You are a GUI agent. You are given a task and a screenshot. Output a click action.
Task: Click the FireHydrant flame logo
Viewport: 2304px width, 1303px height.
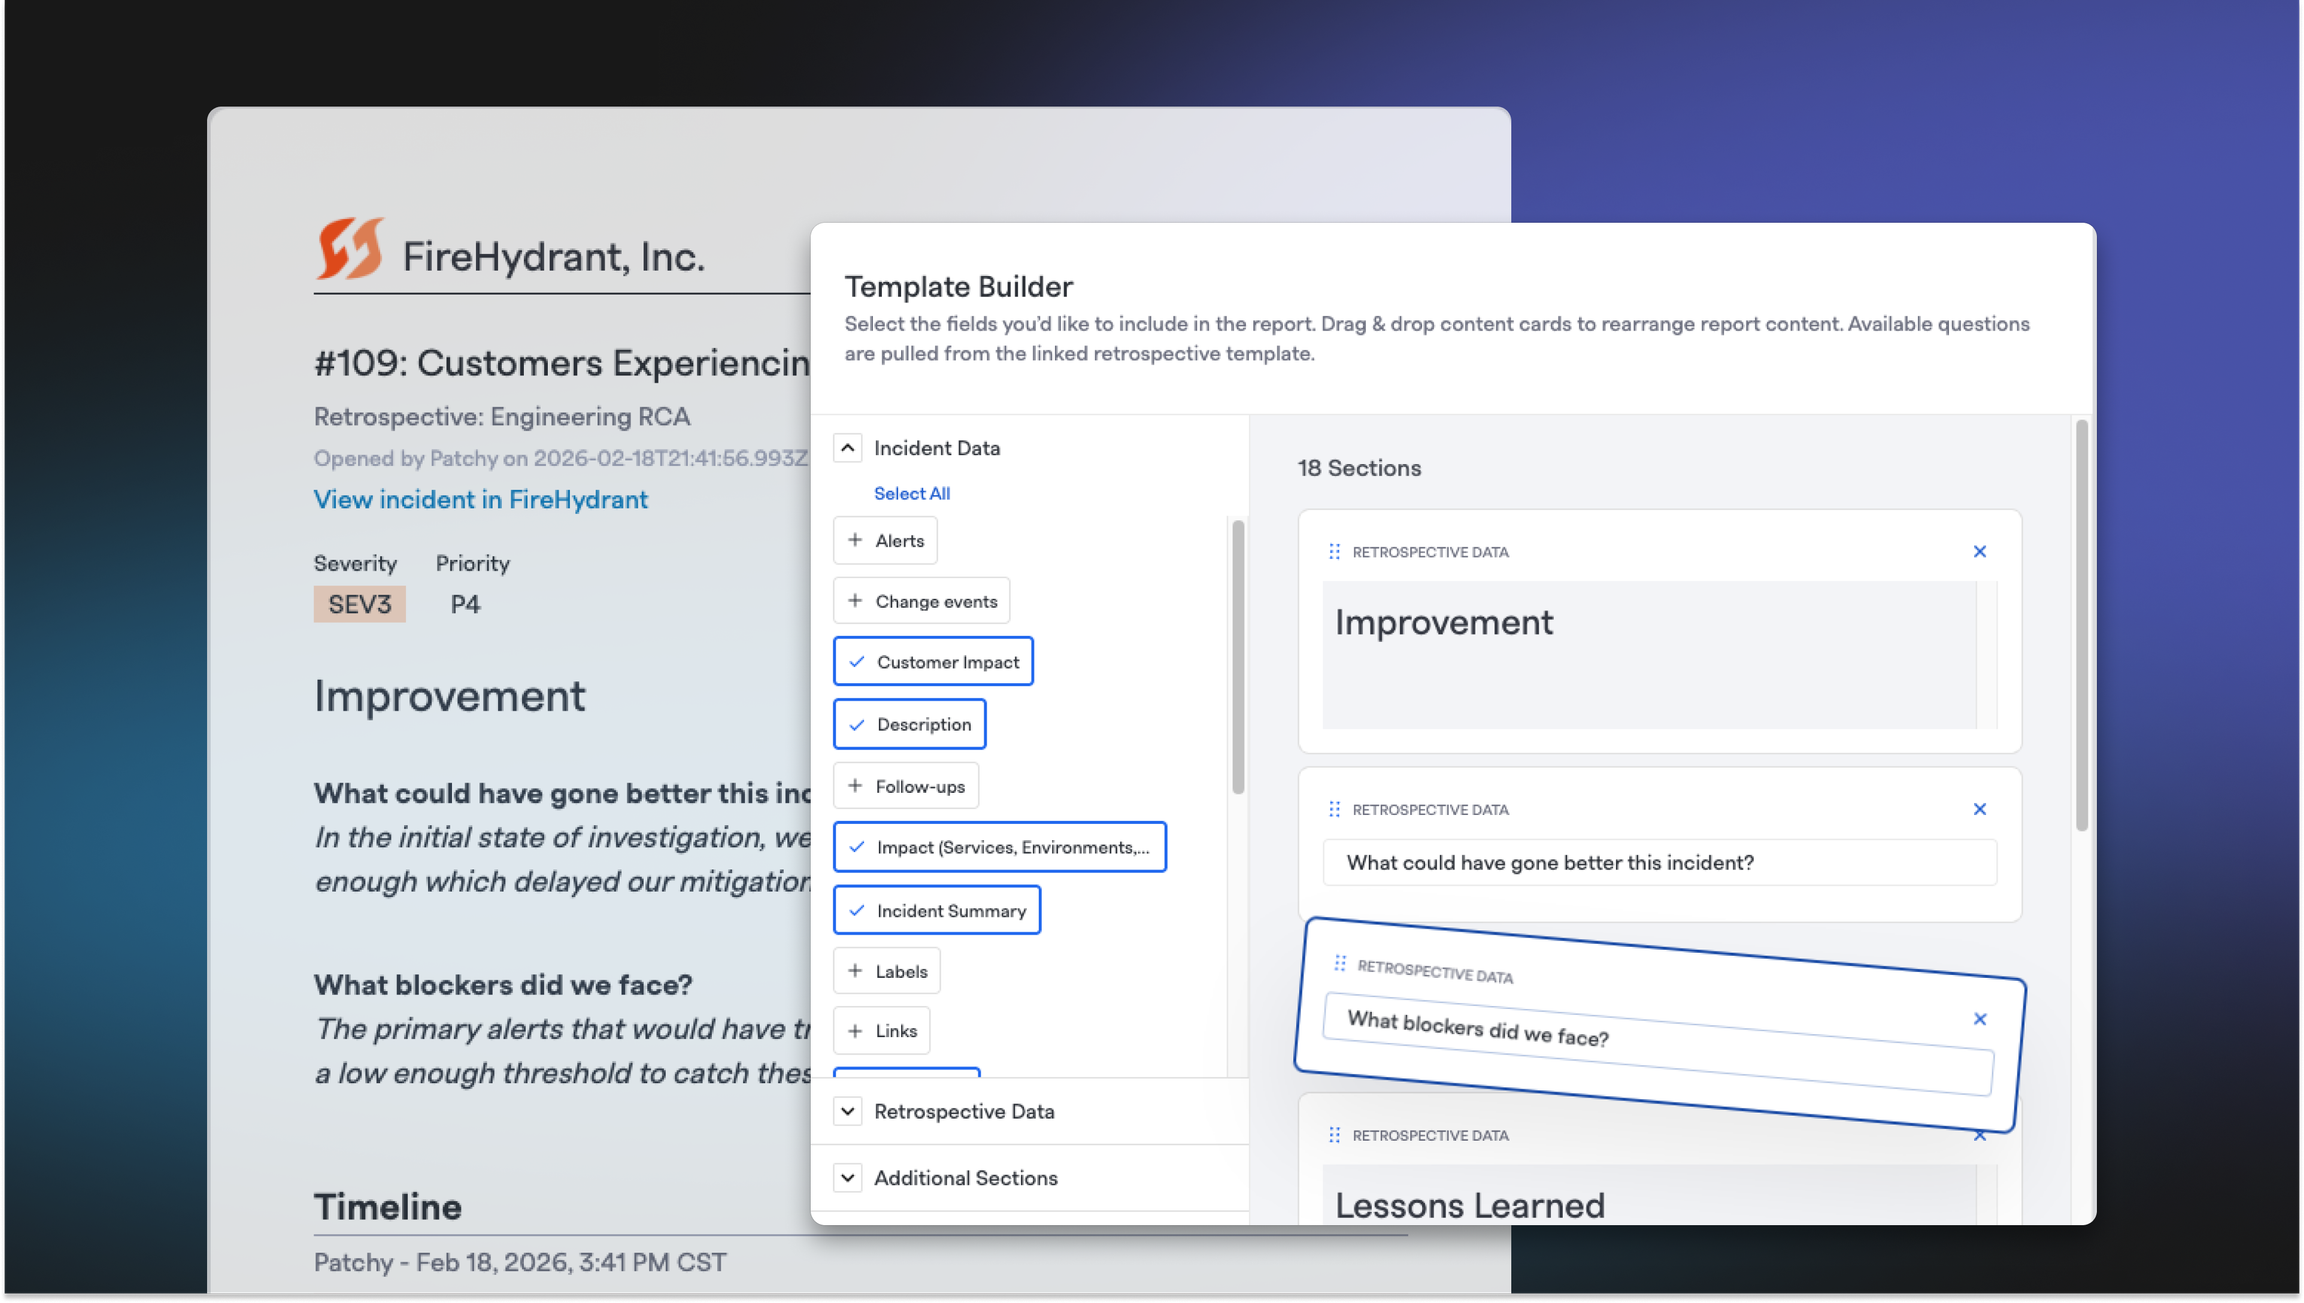(349, 249)
